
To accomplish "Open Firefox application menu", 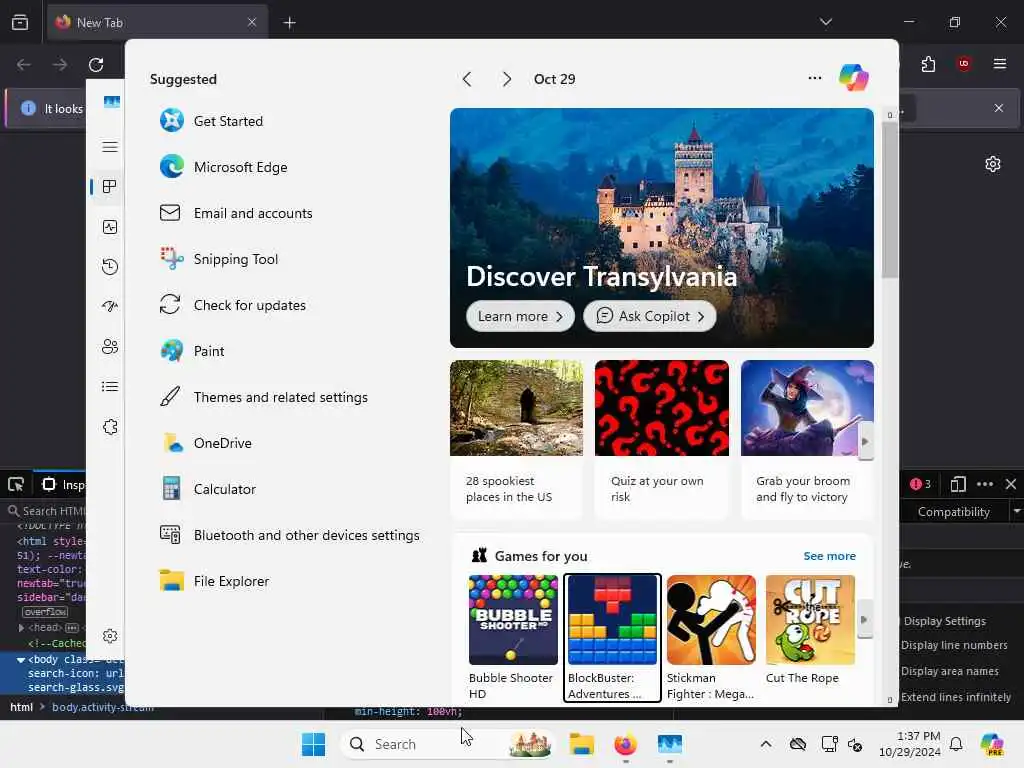I will (x=1000, y=64).
